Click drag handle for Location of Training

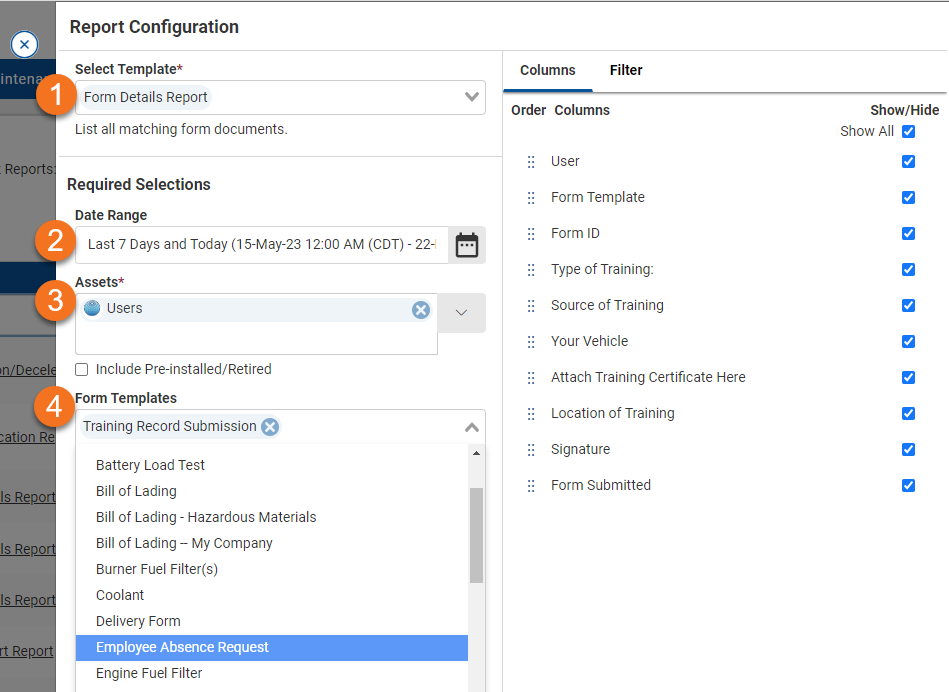click(x=531, y=414)
